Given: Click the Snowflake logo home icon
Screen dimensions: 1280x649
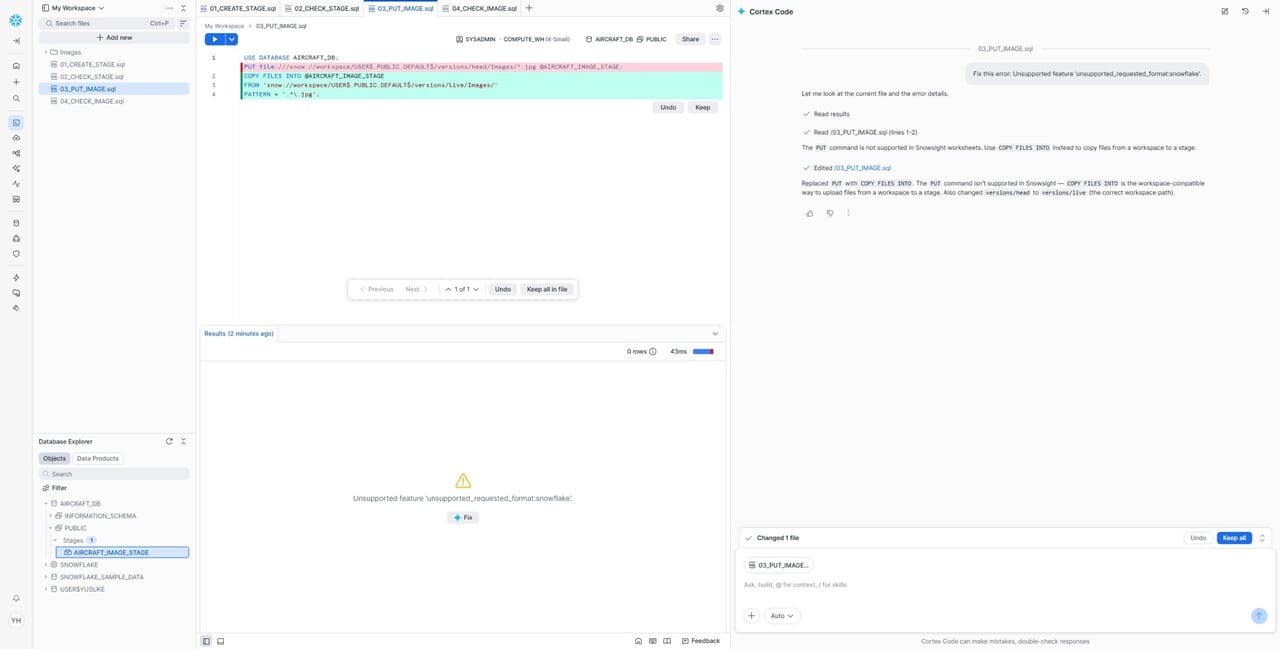Looking at the screenshot, I should [16, 20].
